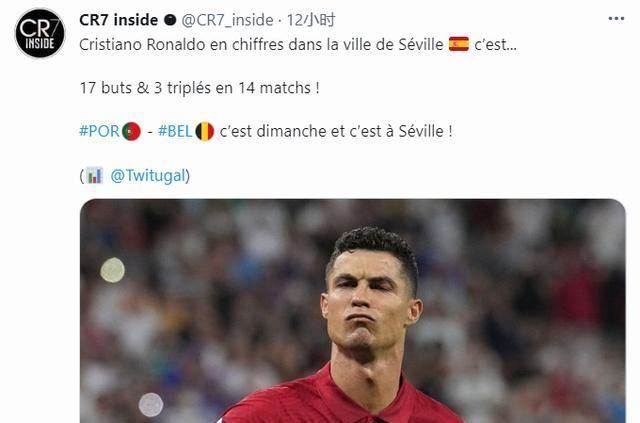The image size is (640, 423).
Task: Click the verified badge beside CR7 inside
Action: tap(170, 20)
